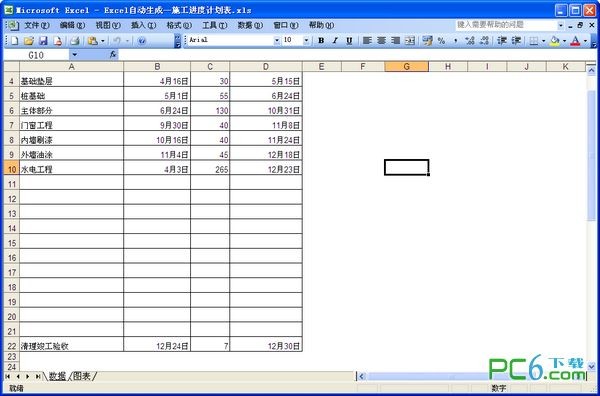
Task: Open the Name Box dropdown next to G10
Action: click(x=74, y=55)
